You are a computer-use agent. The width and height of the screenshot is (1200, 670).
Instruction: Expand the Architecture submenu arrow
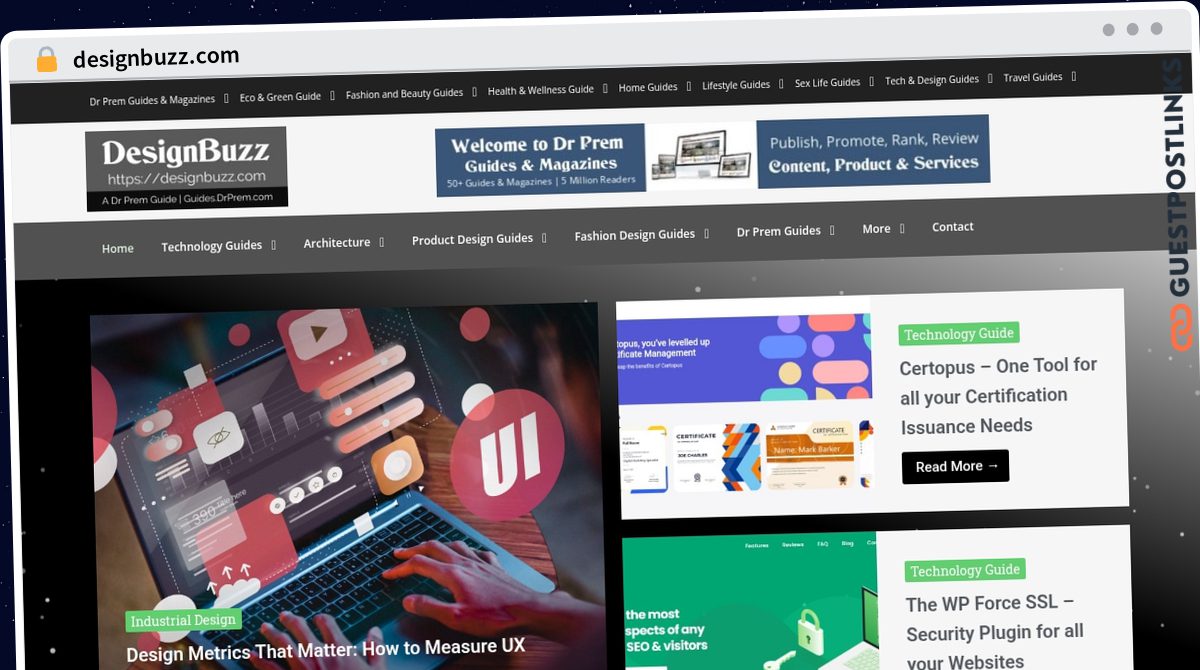point(381,241)
